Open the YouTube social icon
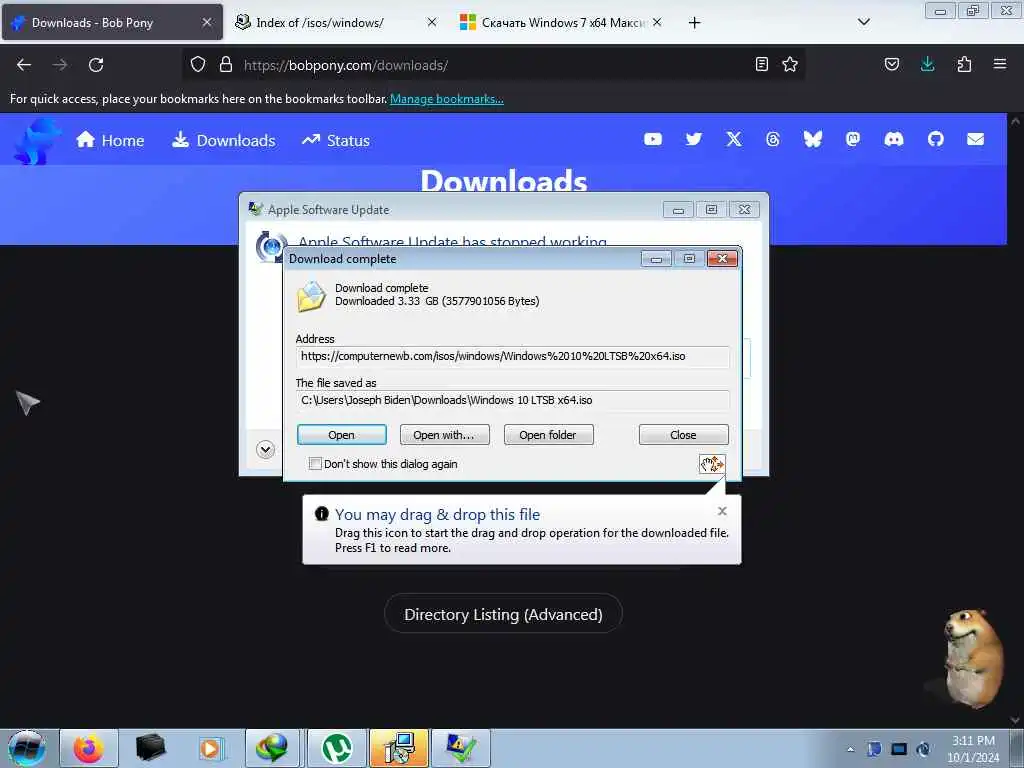 (x=652, y=139)
